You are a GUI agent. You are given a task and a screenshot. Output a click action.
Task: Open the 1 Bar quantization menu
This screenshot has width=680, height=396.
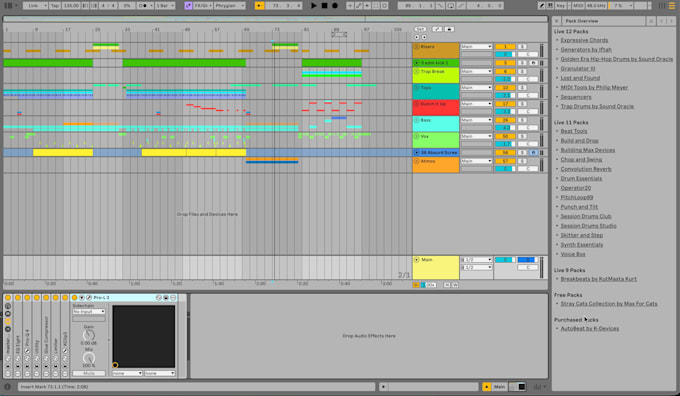(x=165, y=6)
